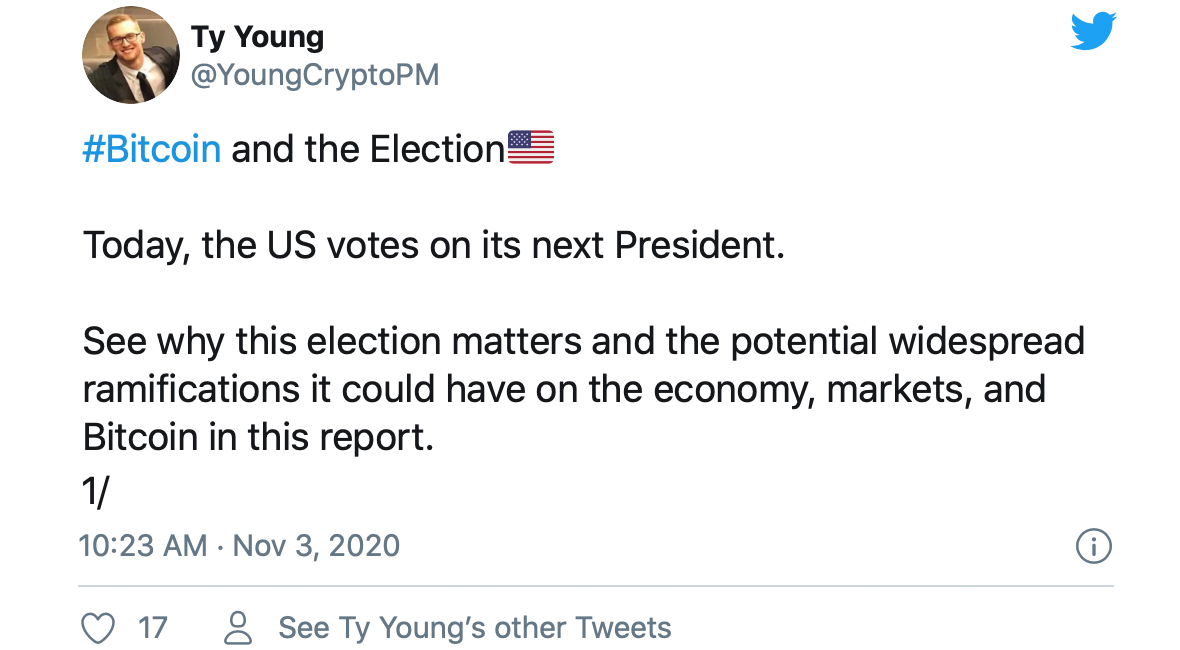1180x650 pixels.
Task: Click "Bitcoin in this report" line
Action: click(258, 437)
